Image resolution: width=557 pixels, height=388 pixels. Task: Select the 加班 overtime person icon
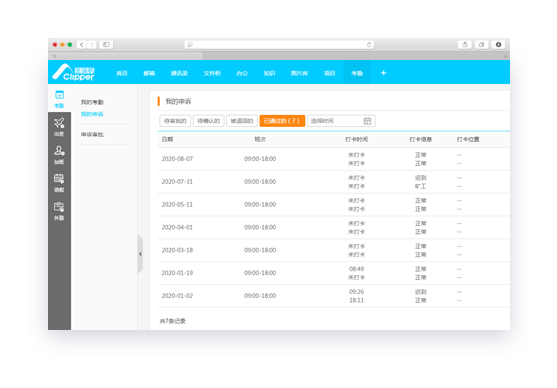tap(59, 151)
